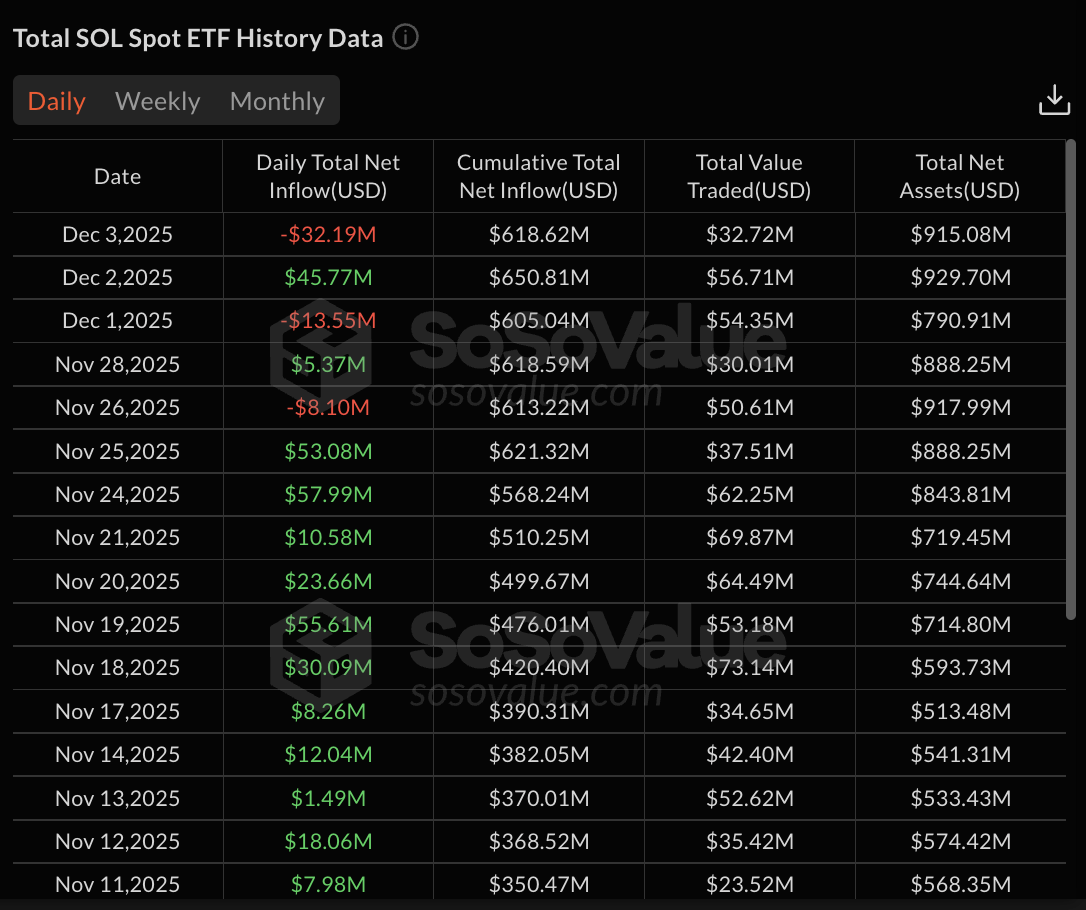Viewport: 1086px width, 910px height.
Task: Select the Nov 21,2025 date cell
Action: pos(118,537)
